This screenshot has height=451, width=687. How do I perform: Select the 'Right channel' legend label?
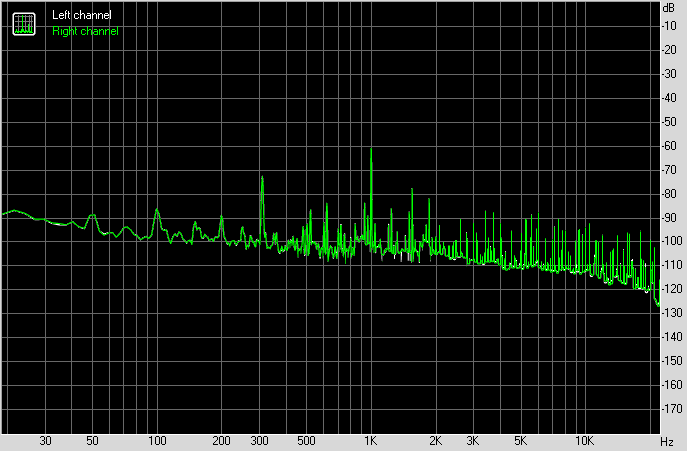click(85, 31)
